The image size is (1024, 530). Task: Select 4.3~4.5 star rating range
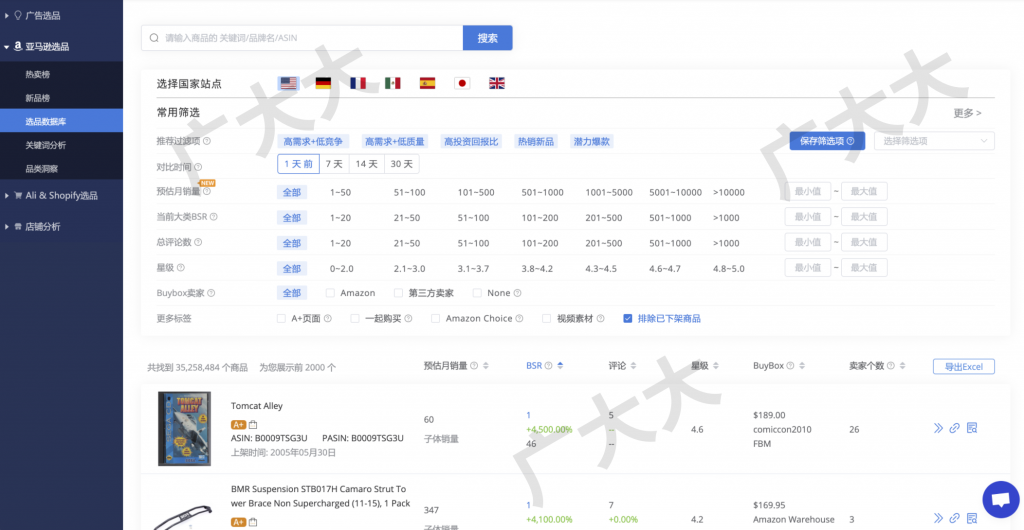click(x=601, y=269)
